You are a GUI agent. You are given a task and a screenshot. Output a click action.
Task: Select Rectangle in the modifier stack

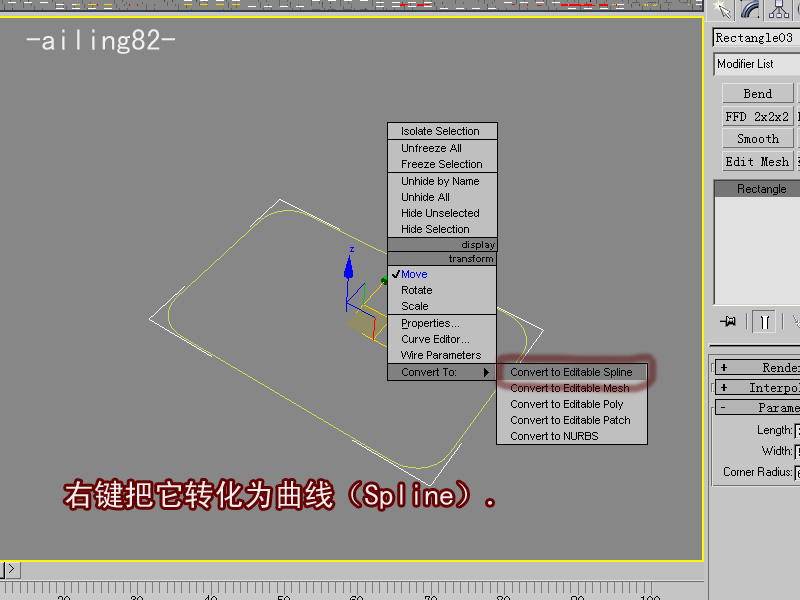pos(757,189)
